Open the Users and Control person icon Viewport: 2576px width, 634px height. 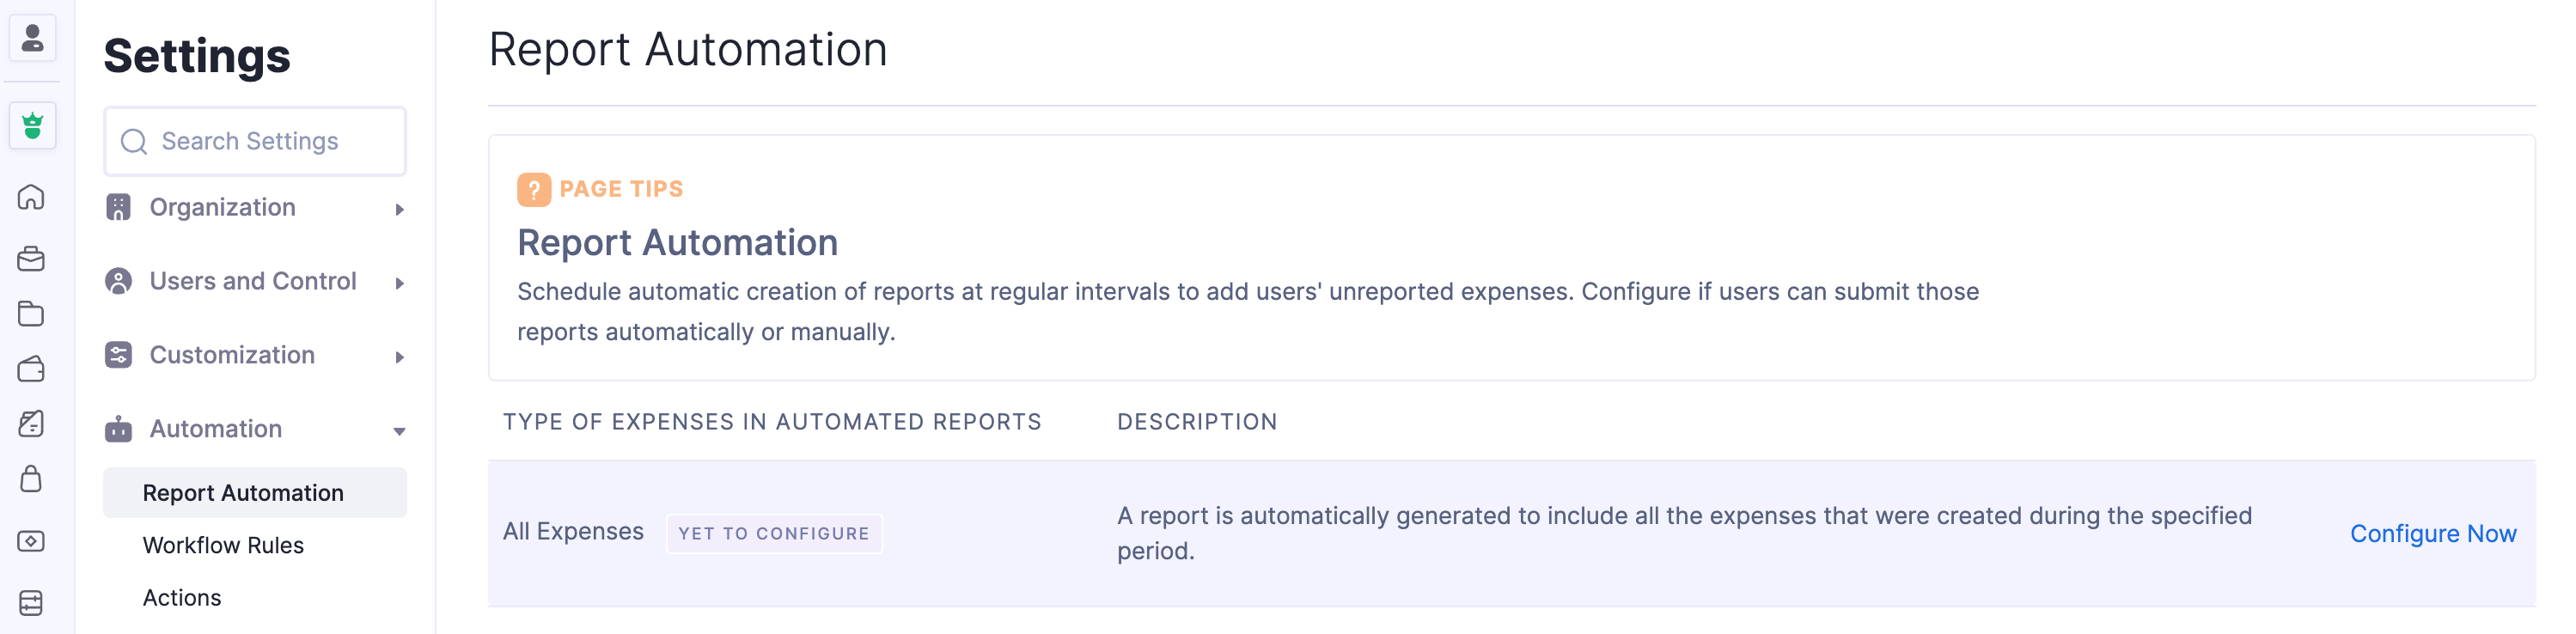click(119, 281)
